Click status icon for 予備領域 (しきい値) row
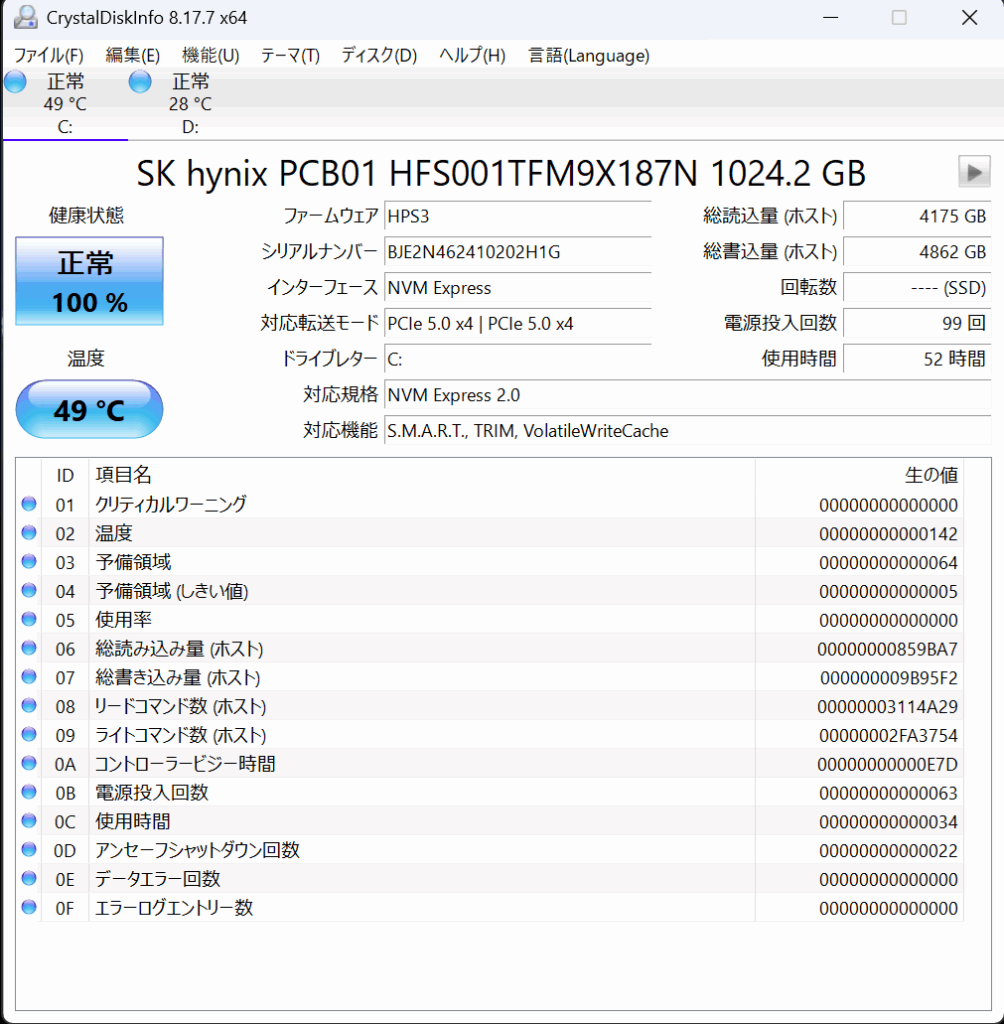Image resolution: width=1004 pixels, height=1024 pixels. point(29,590)
